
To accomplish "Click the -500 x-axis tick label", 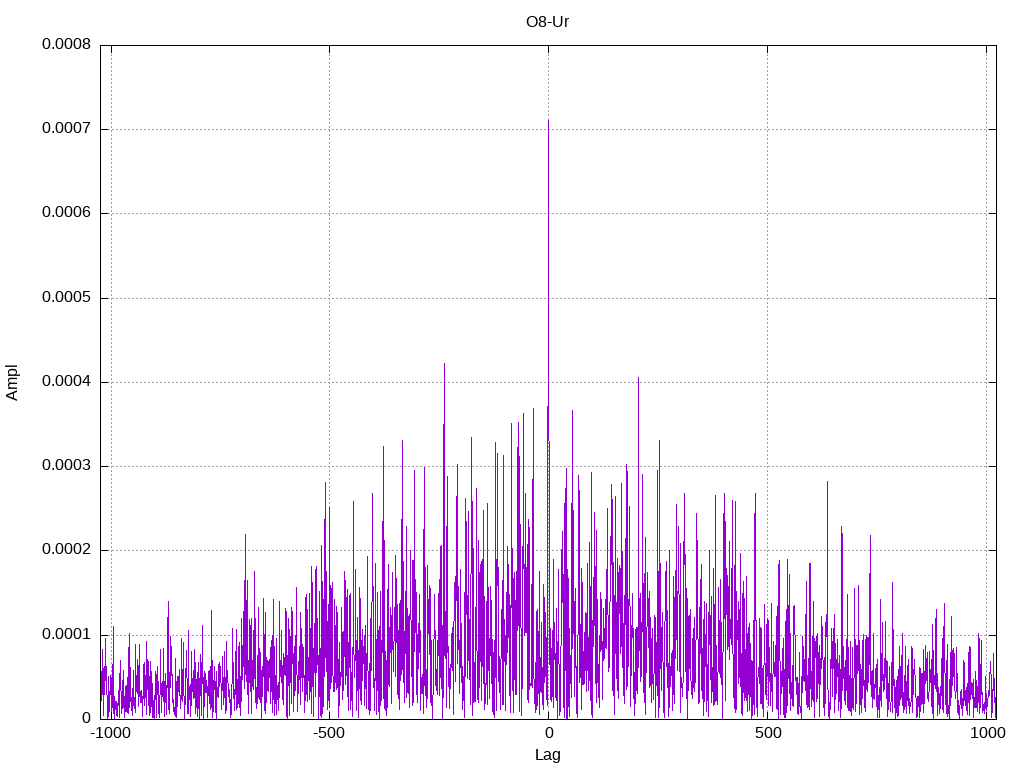I will click(x=328, y=733).
